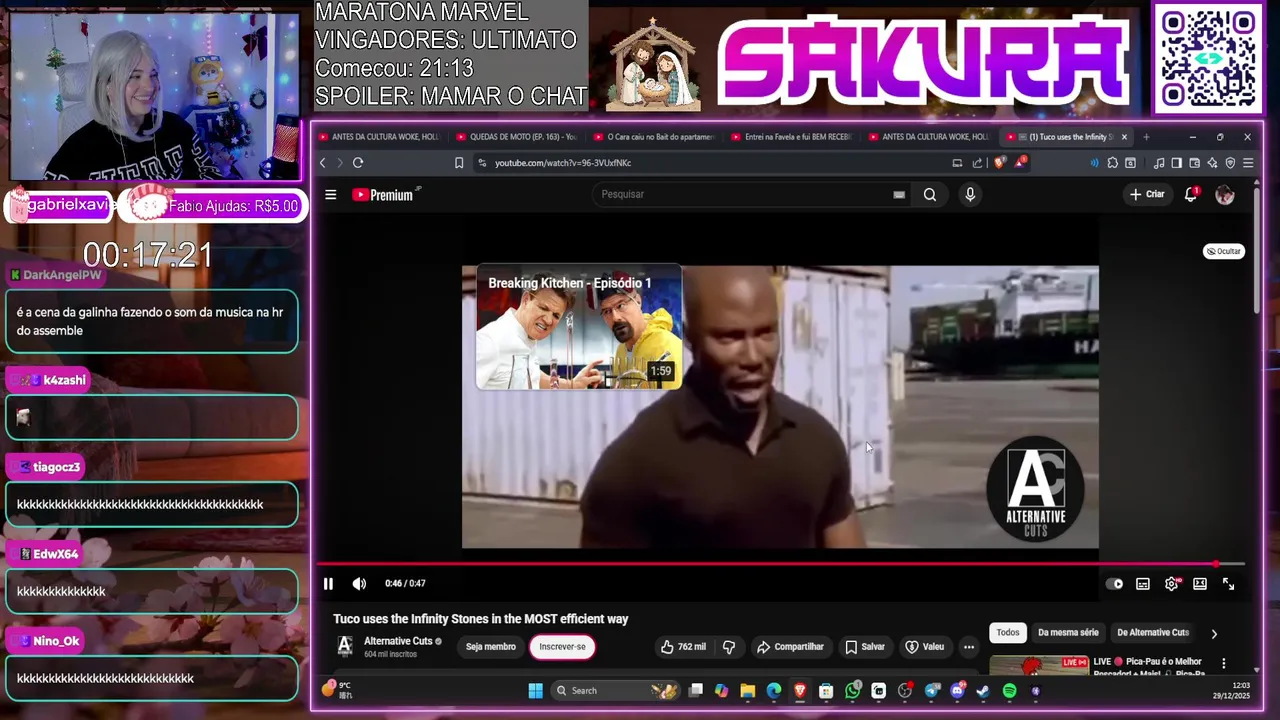Mute the video volume speaker icon
Viewport: 1280px width, 720px height.
point(359,584)
